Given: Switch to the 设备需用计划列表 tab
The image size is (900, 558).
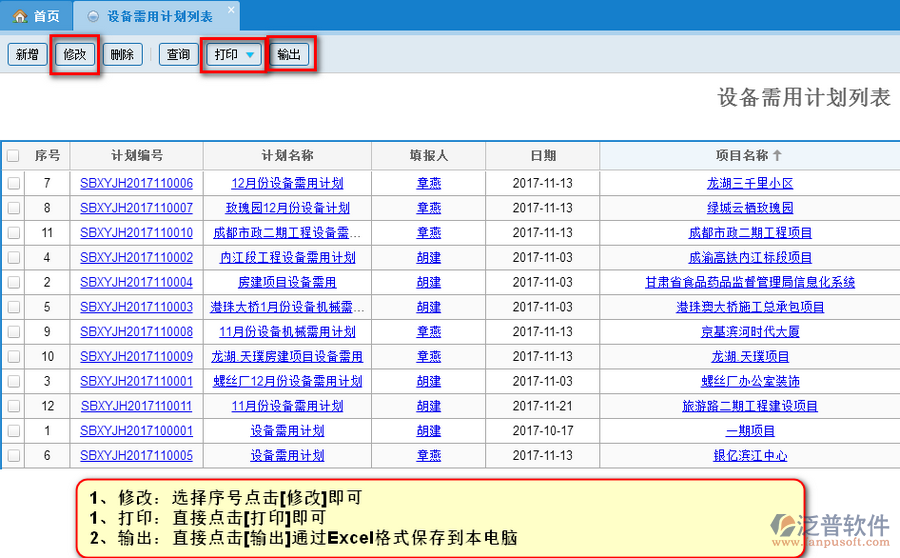Looking at the screenshot, I should (159, 17).
